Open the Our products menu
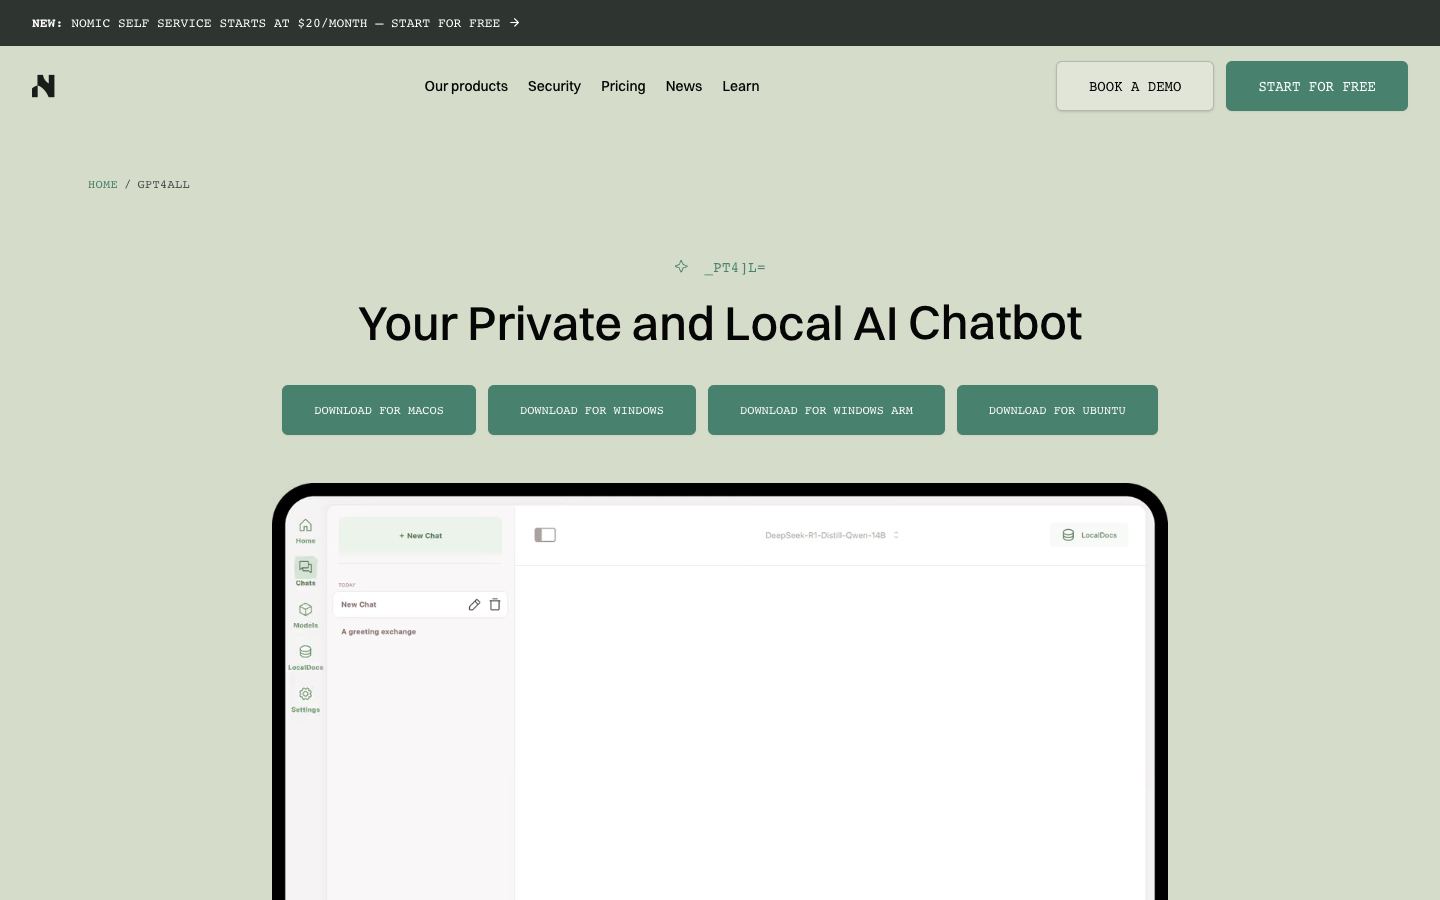 (x=466, y=86)
